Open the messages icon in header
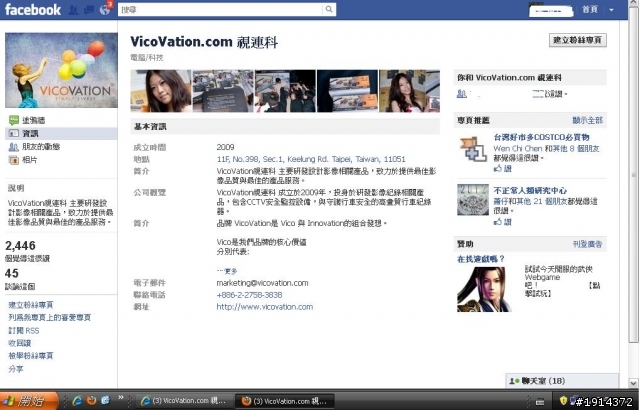 pyautogui.click(x=89, y=10)
